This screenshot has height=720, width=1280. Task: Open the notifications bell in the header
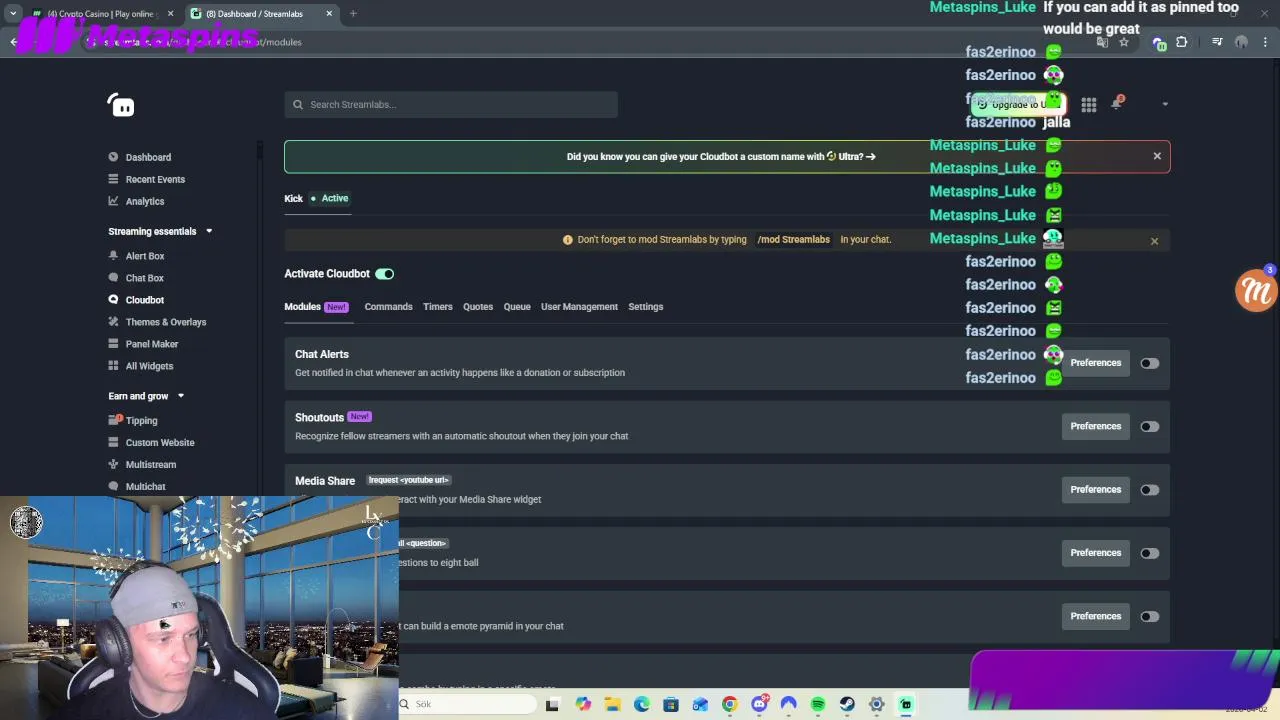pyautogui.click(x=1116, y=103)
